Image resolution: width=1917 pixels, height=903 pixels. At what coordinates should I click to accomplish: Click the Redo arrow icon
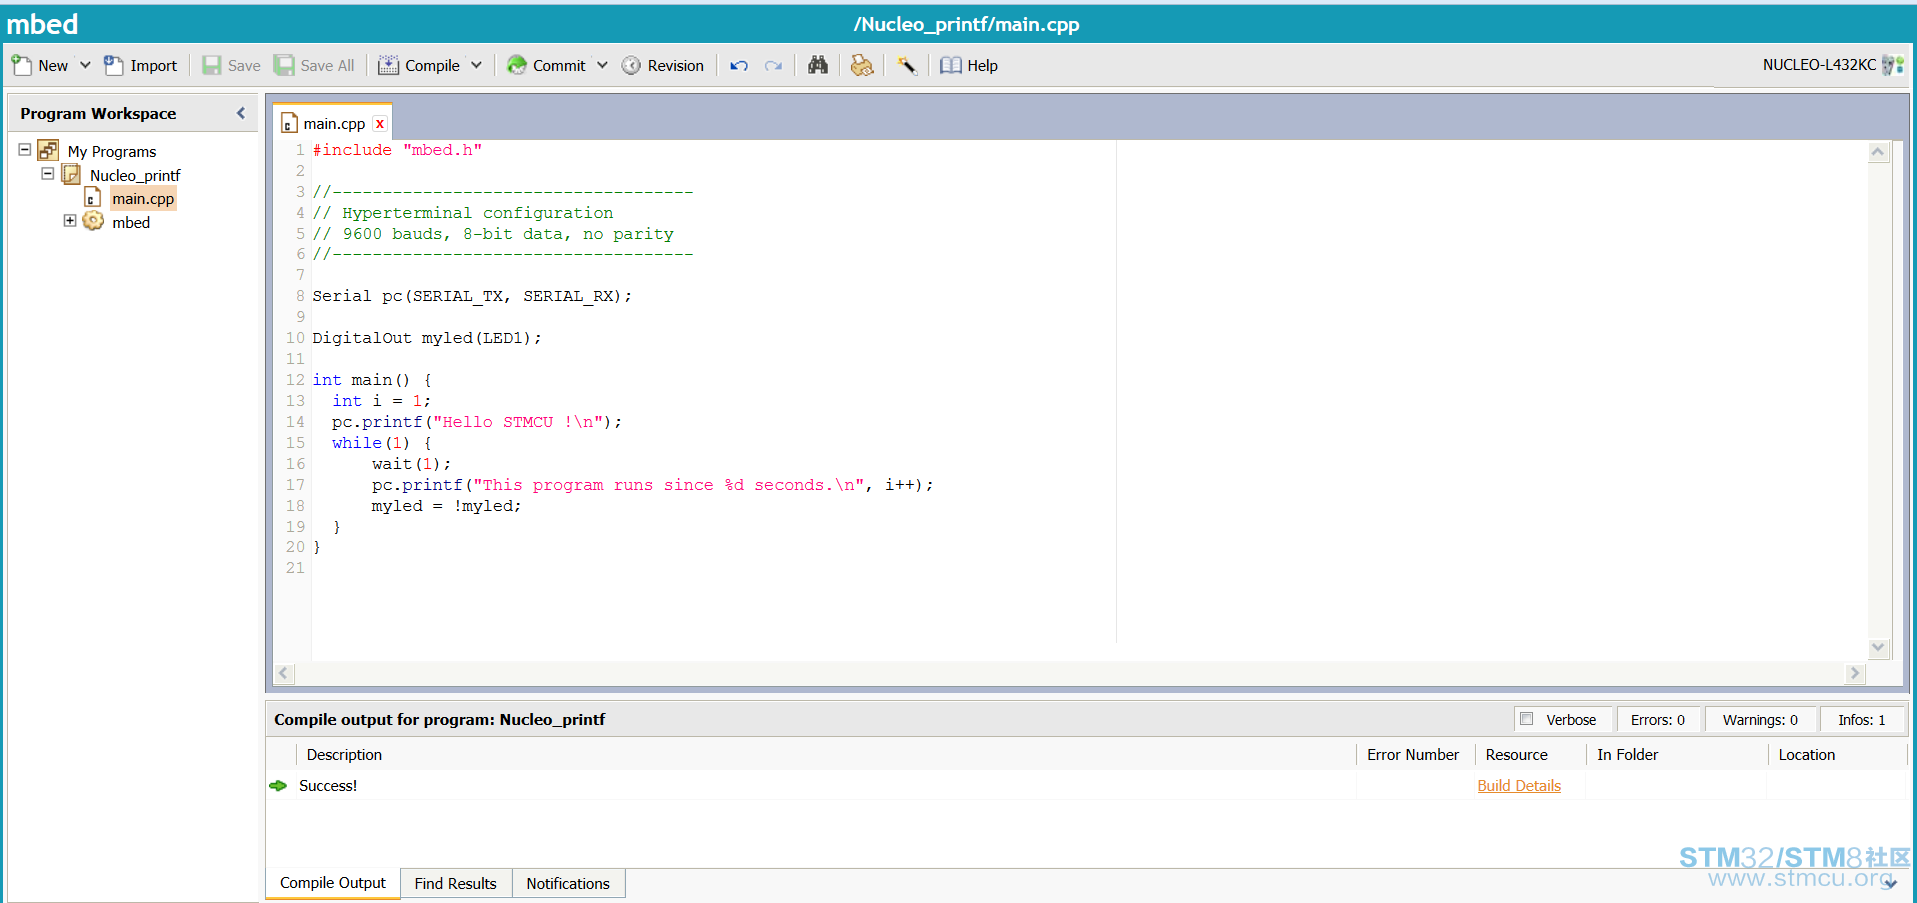pos(773,65)
